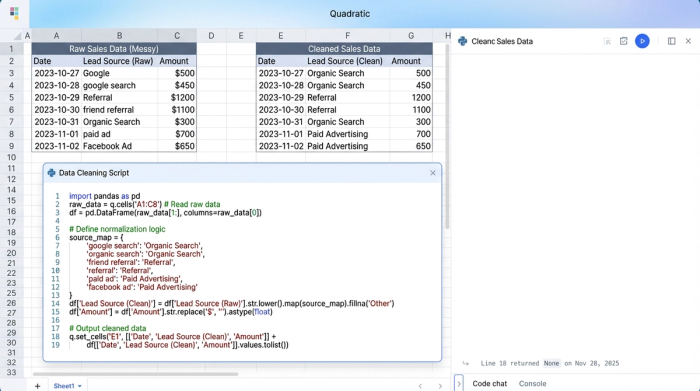The image size is (700, 391).
Task: Select column header D
Action: pos(211,36)
